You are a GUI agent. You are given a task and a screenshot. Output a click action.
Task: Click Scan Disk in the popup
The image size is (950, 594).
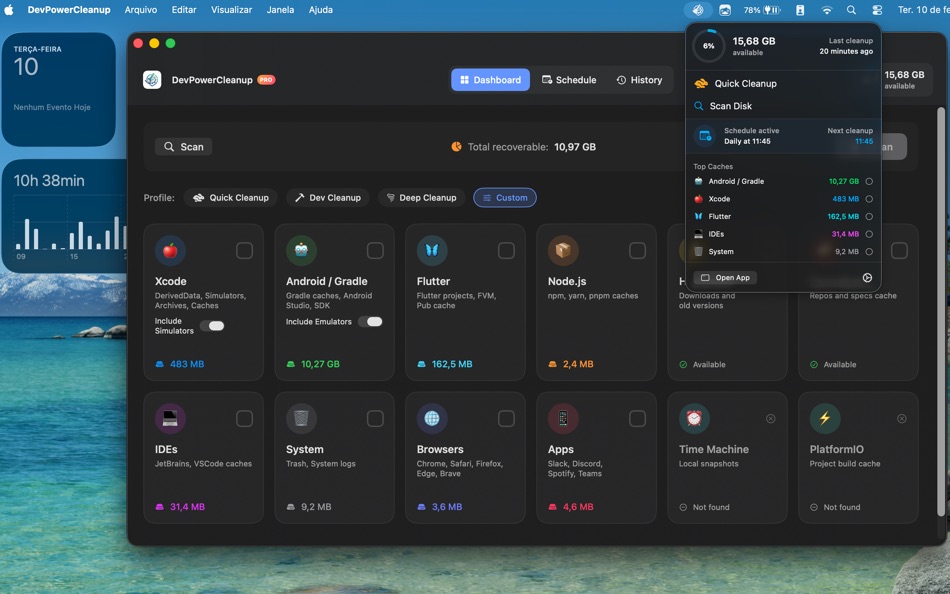click(783, 106)
